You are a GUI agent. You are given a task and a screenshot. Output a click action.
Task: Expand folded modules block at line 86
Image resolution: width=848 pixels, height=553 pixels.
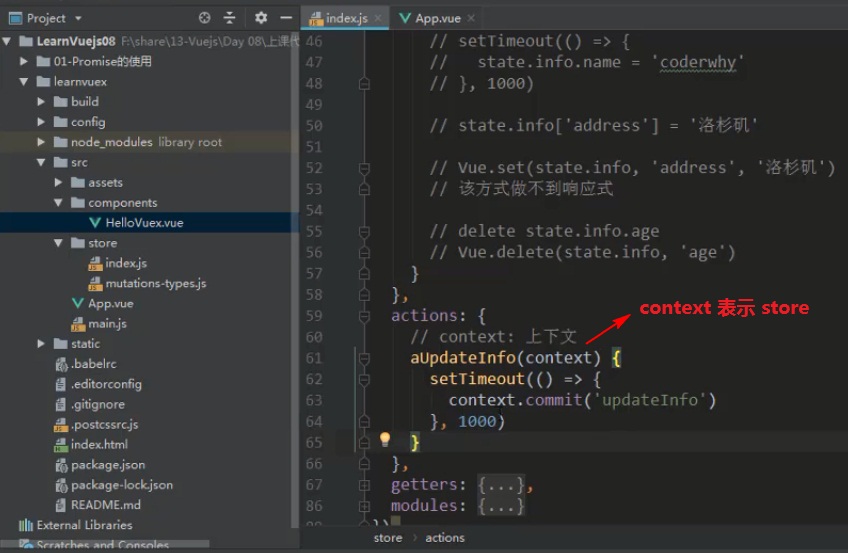click(365, 506)
